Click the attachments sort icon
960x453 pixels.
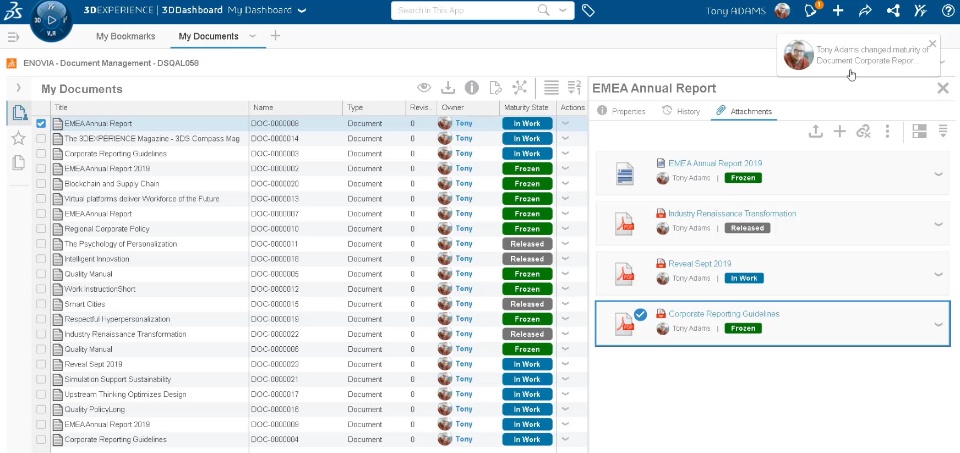coord(943,131)
